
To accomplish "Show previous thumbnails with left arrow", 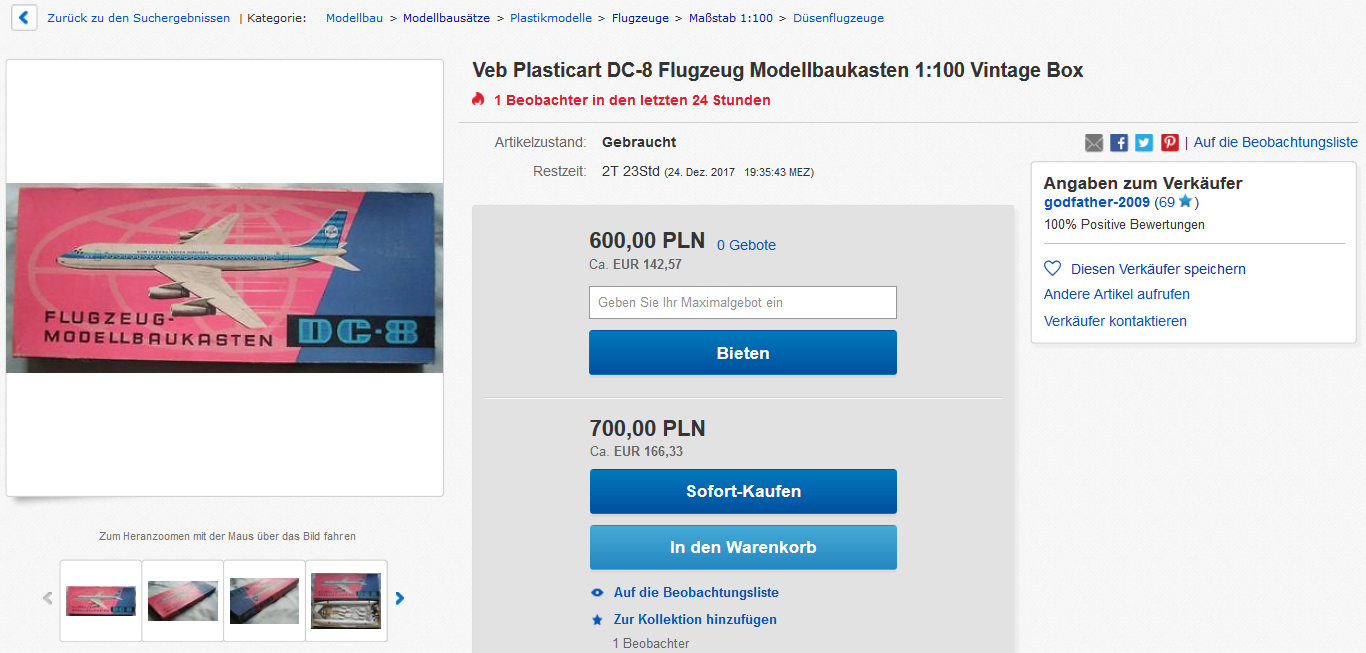I will 47,599.
